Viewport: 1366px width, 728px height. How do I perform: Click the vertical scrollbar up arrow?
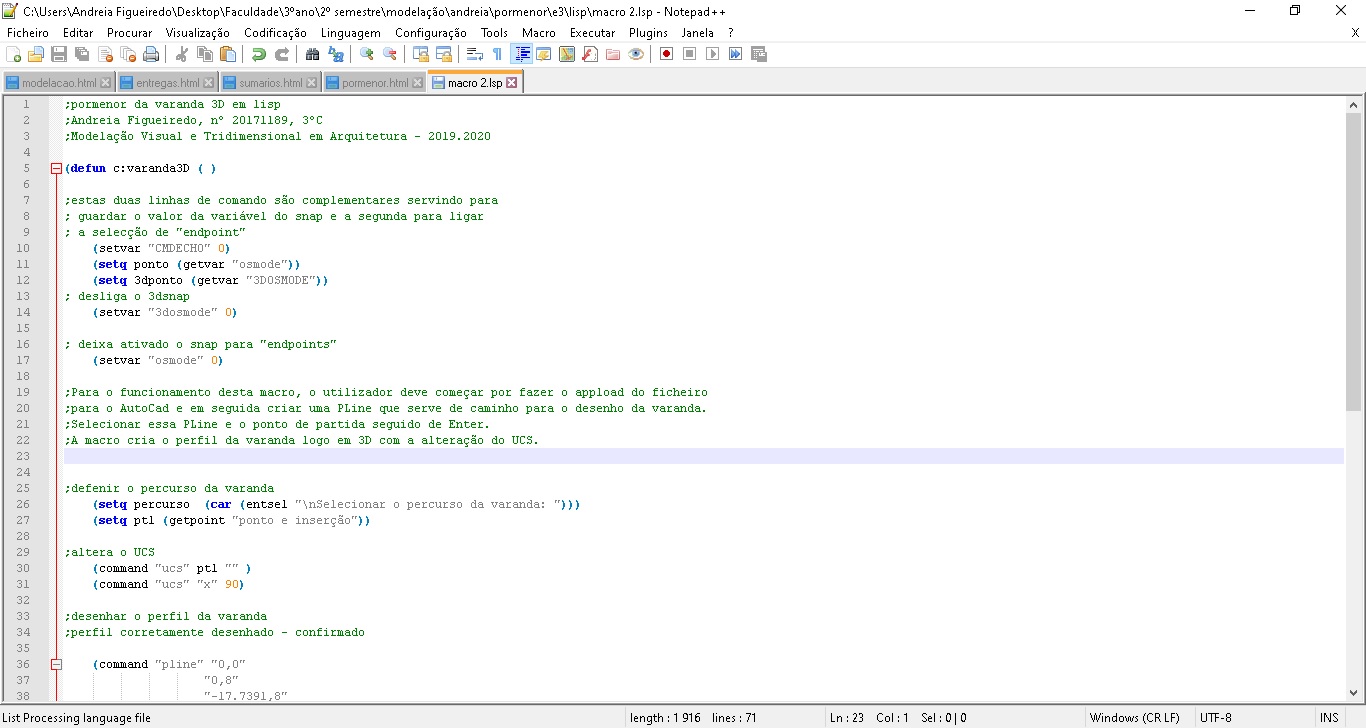point(1353,104)
